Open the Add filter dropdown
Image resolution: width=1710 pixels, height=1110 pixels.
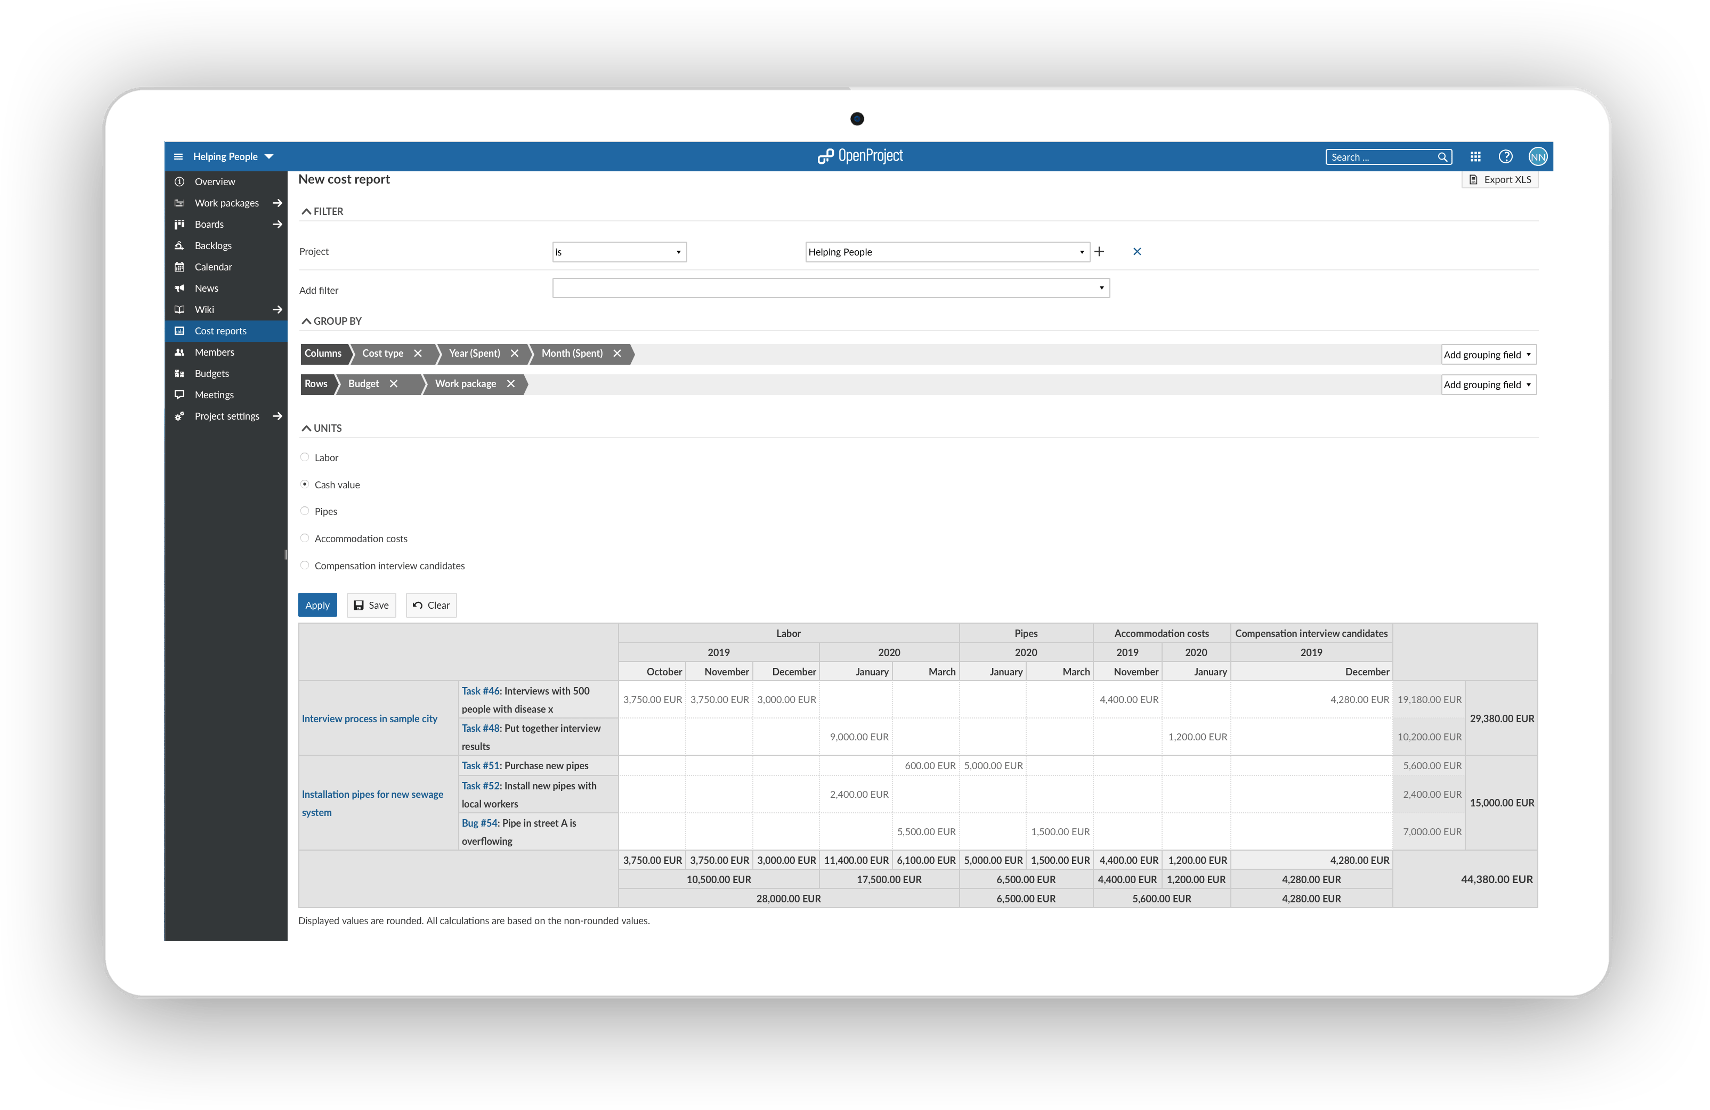(x=830, y=289)
